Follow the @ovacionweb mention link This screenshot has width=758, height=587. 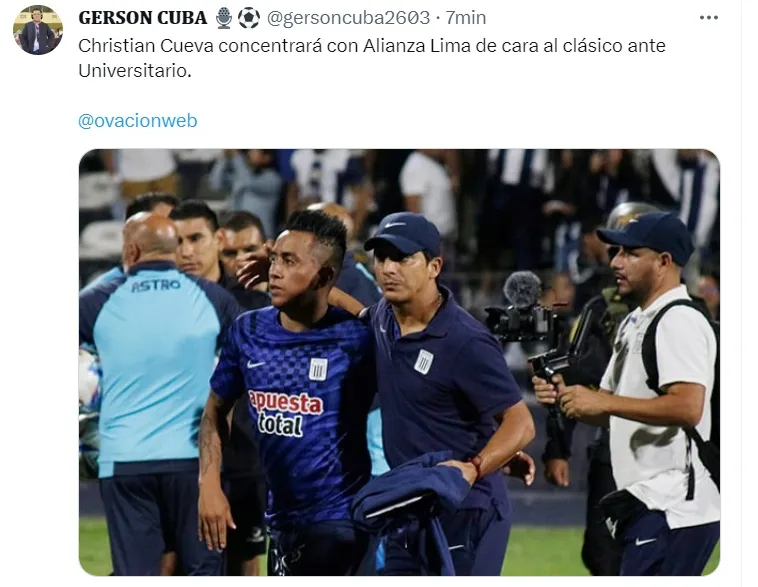(x=138, y=120)
